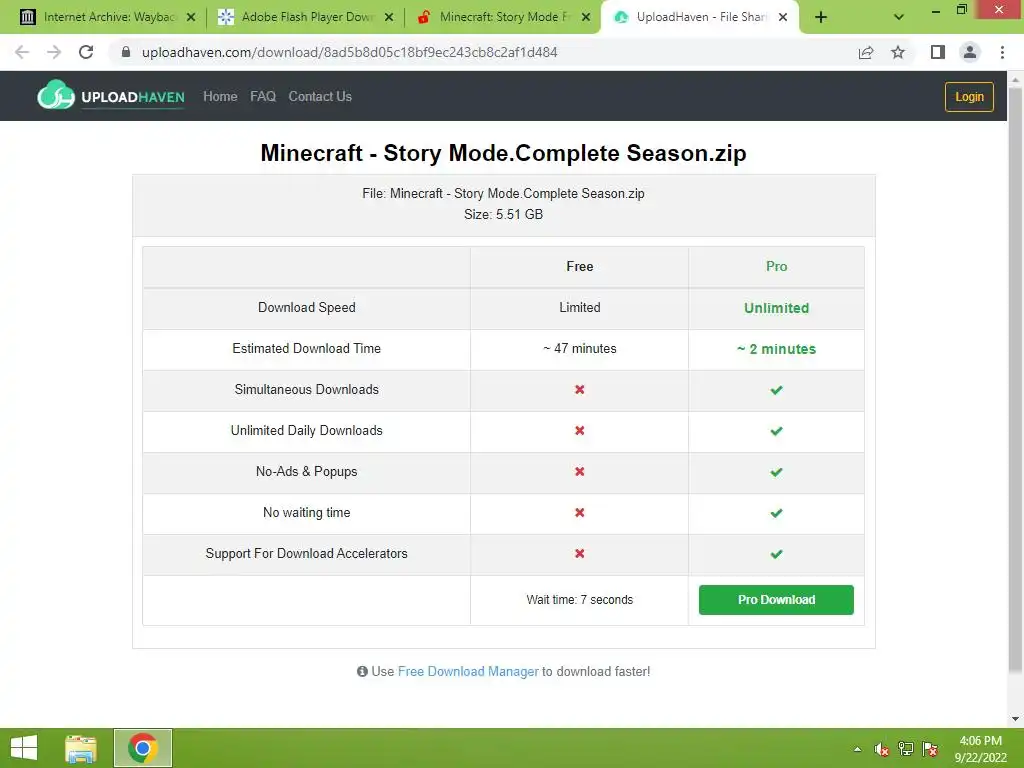Click red X in Simultaneous Downloads row

579,389
